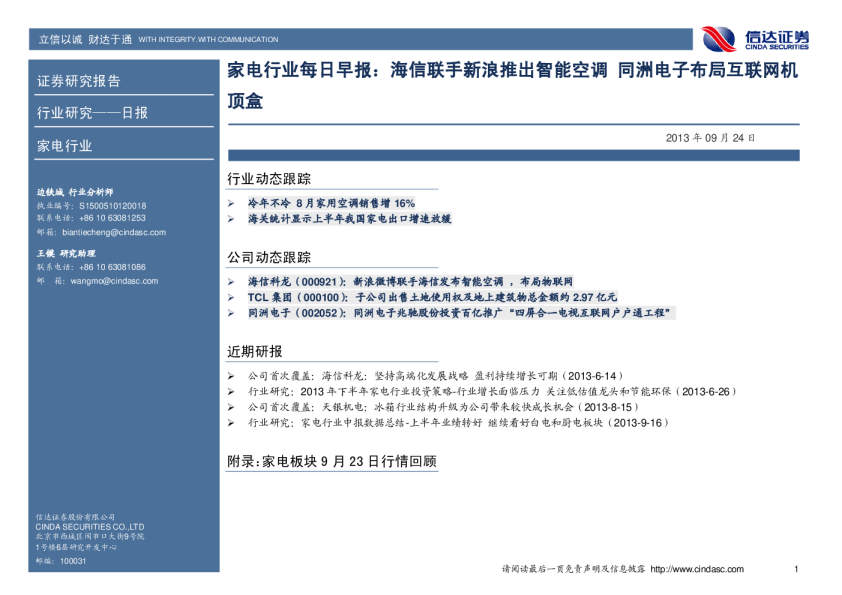Click the report date 2013年09月24日
This screenshot has width=842, height=595.
(x=710, y=138)
